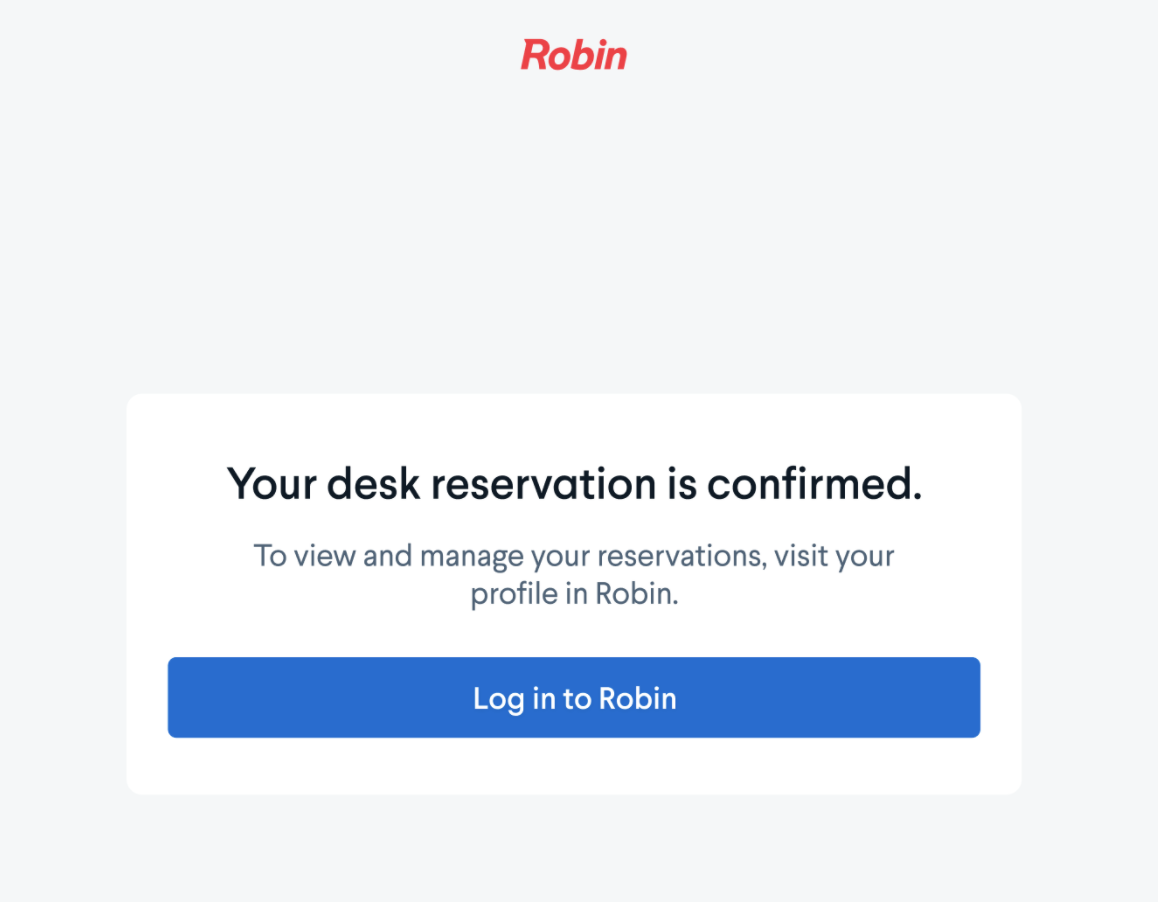Click the Robin brand mark above the card
Image resolution: width=1158 pixels, height=902 pixels.
point(574,56)
